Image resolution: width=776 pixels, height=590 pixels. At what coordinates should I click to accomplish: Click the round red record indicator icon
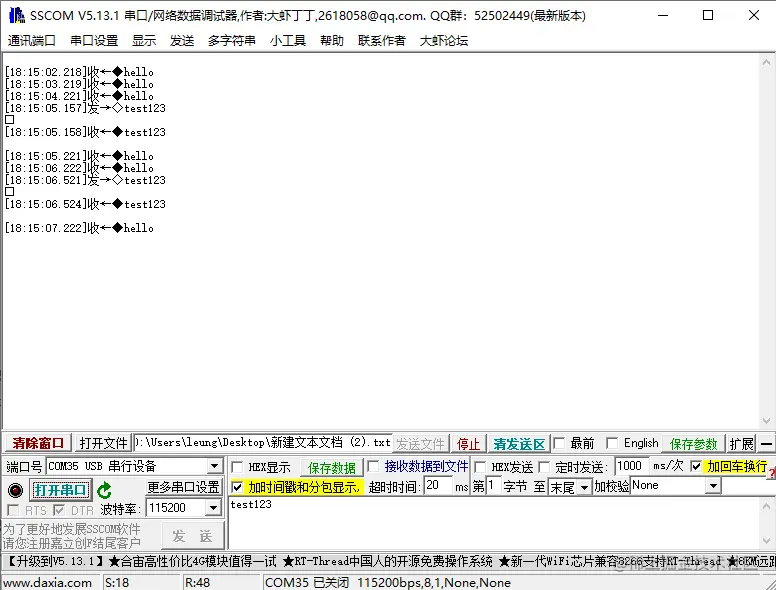click(15, 490)
